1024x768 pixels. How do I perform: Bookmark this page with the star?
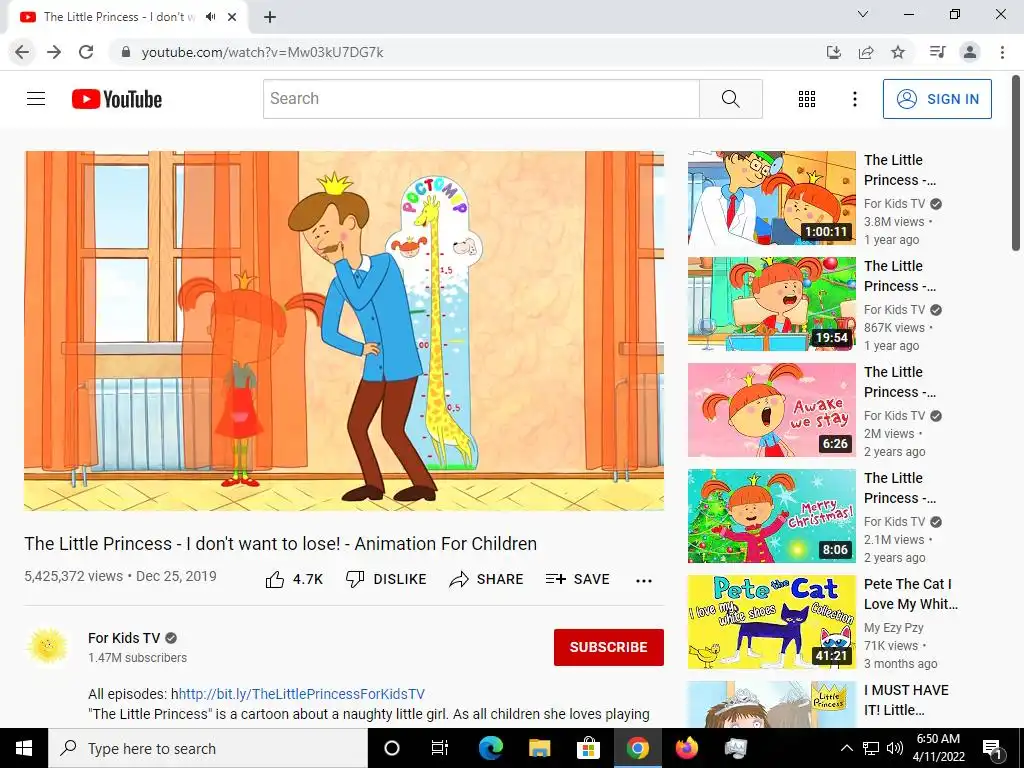[898, 52]
